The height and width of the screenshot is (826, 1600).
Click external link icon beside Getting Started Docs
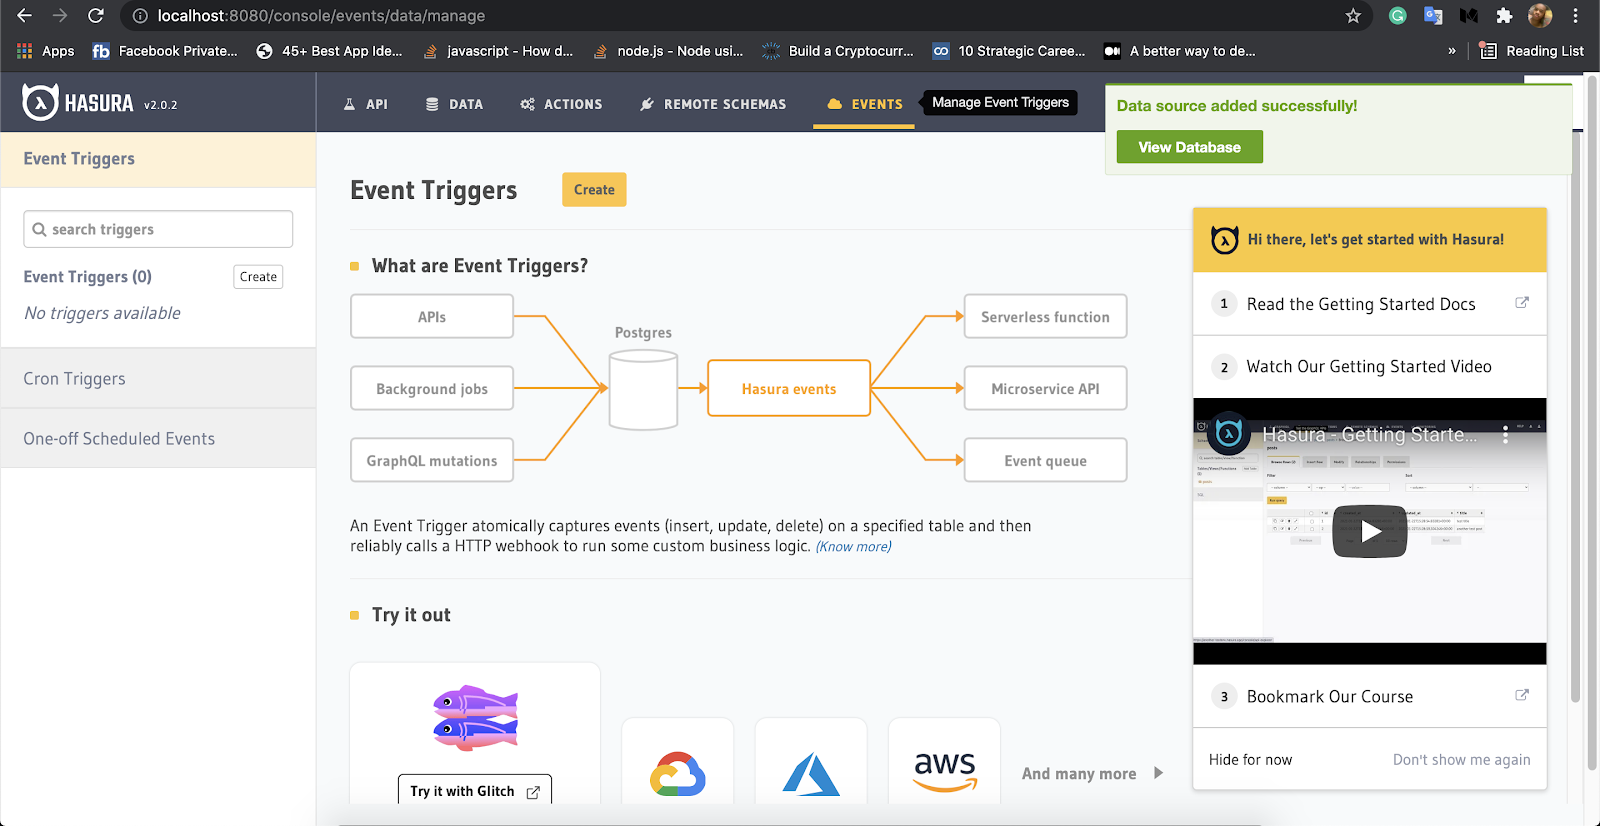[x=1522, y=302]
